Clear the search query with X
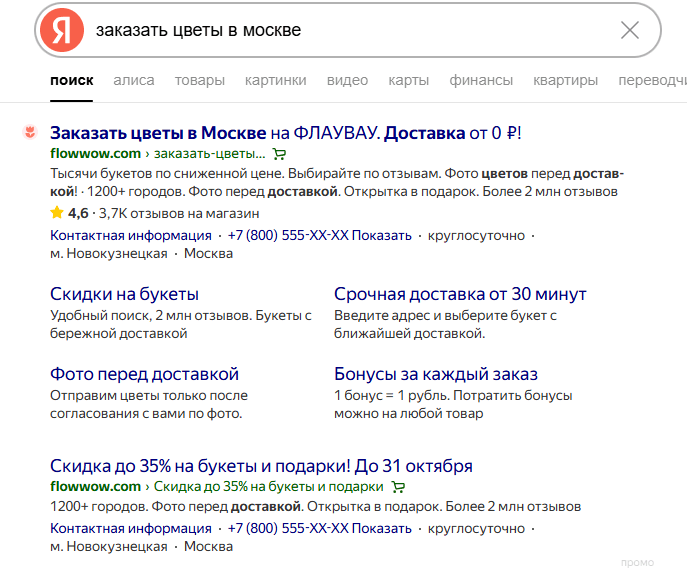The height and width of the screenshot is (579, 687). pos(630,30)
